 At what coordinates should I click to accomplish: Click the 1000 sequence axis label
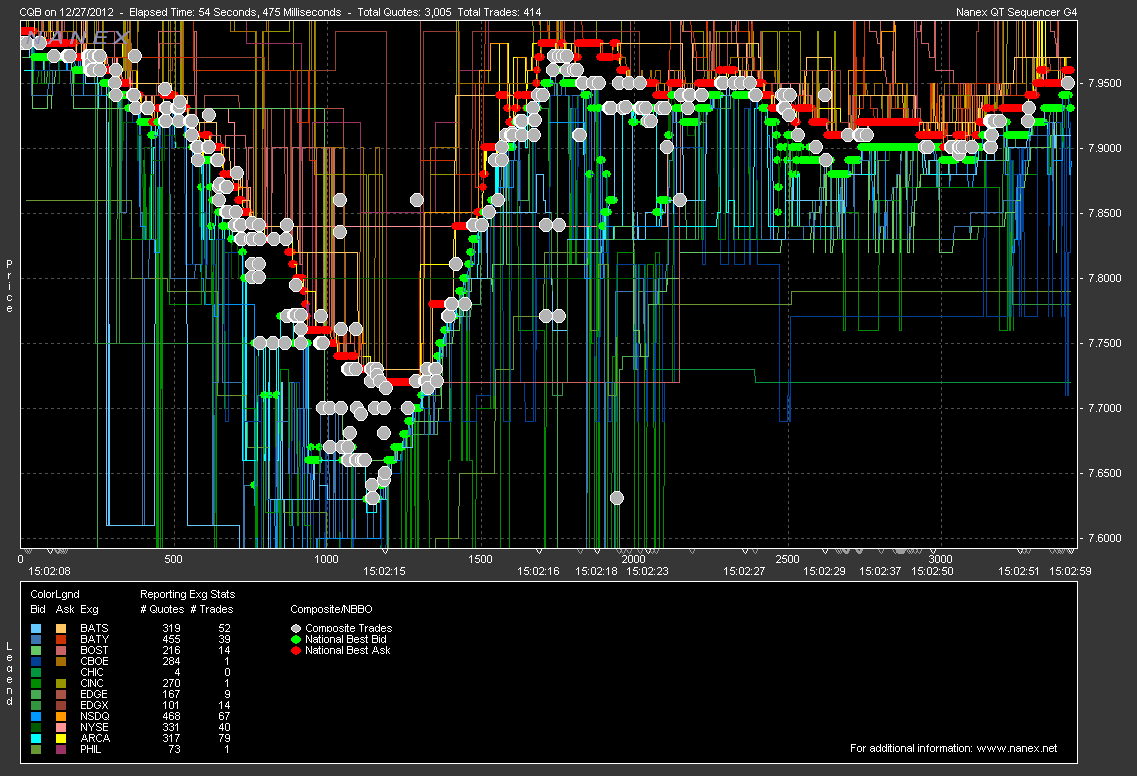tap(326, 559)
